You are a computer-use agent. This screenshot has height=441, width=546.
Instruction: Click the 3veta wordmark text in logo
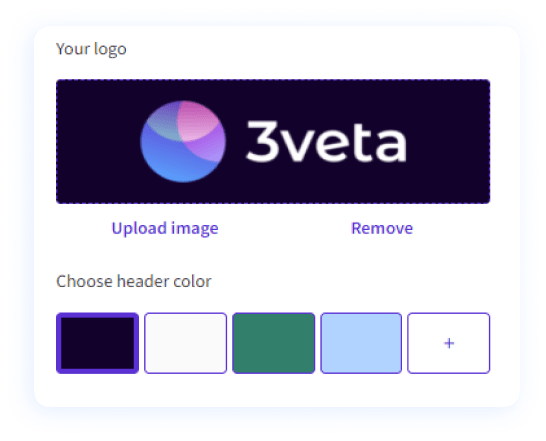326,141
